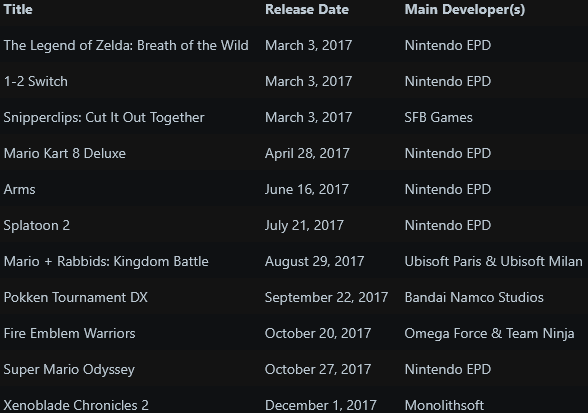Image resolution: width=588 pixels, height=413 pixels.
Task: Click the Title column header
Action: point(18,9)
